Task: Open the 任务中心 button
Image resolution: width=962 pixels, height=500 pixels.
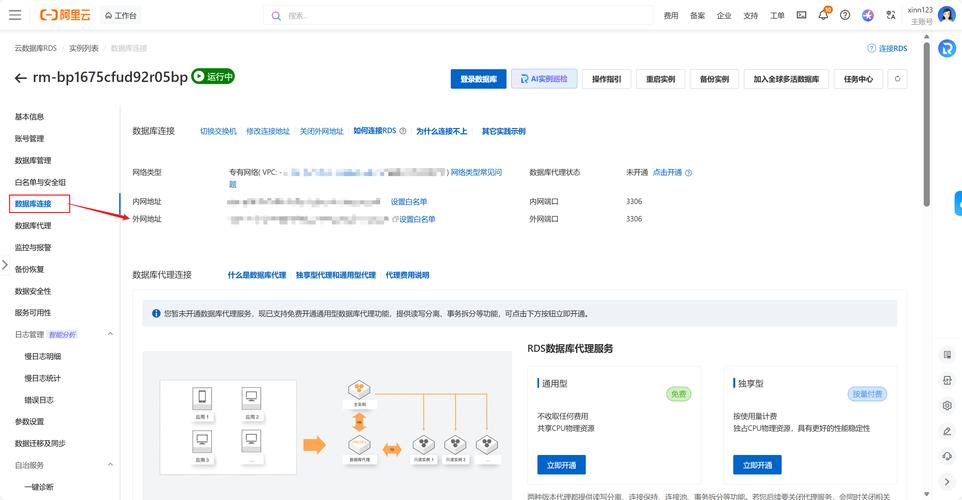Action: [858, 79]
